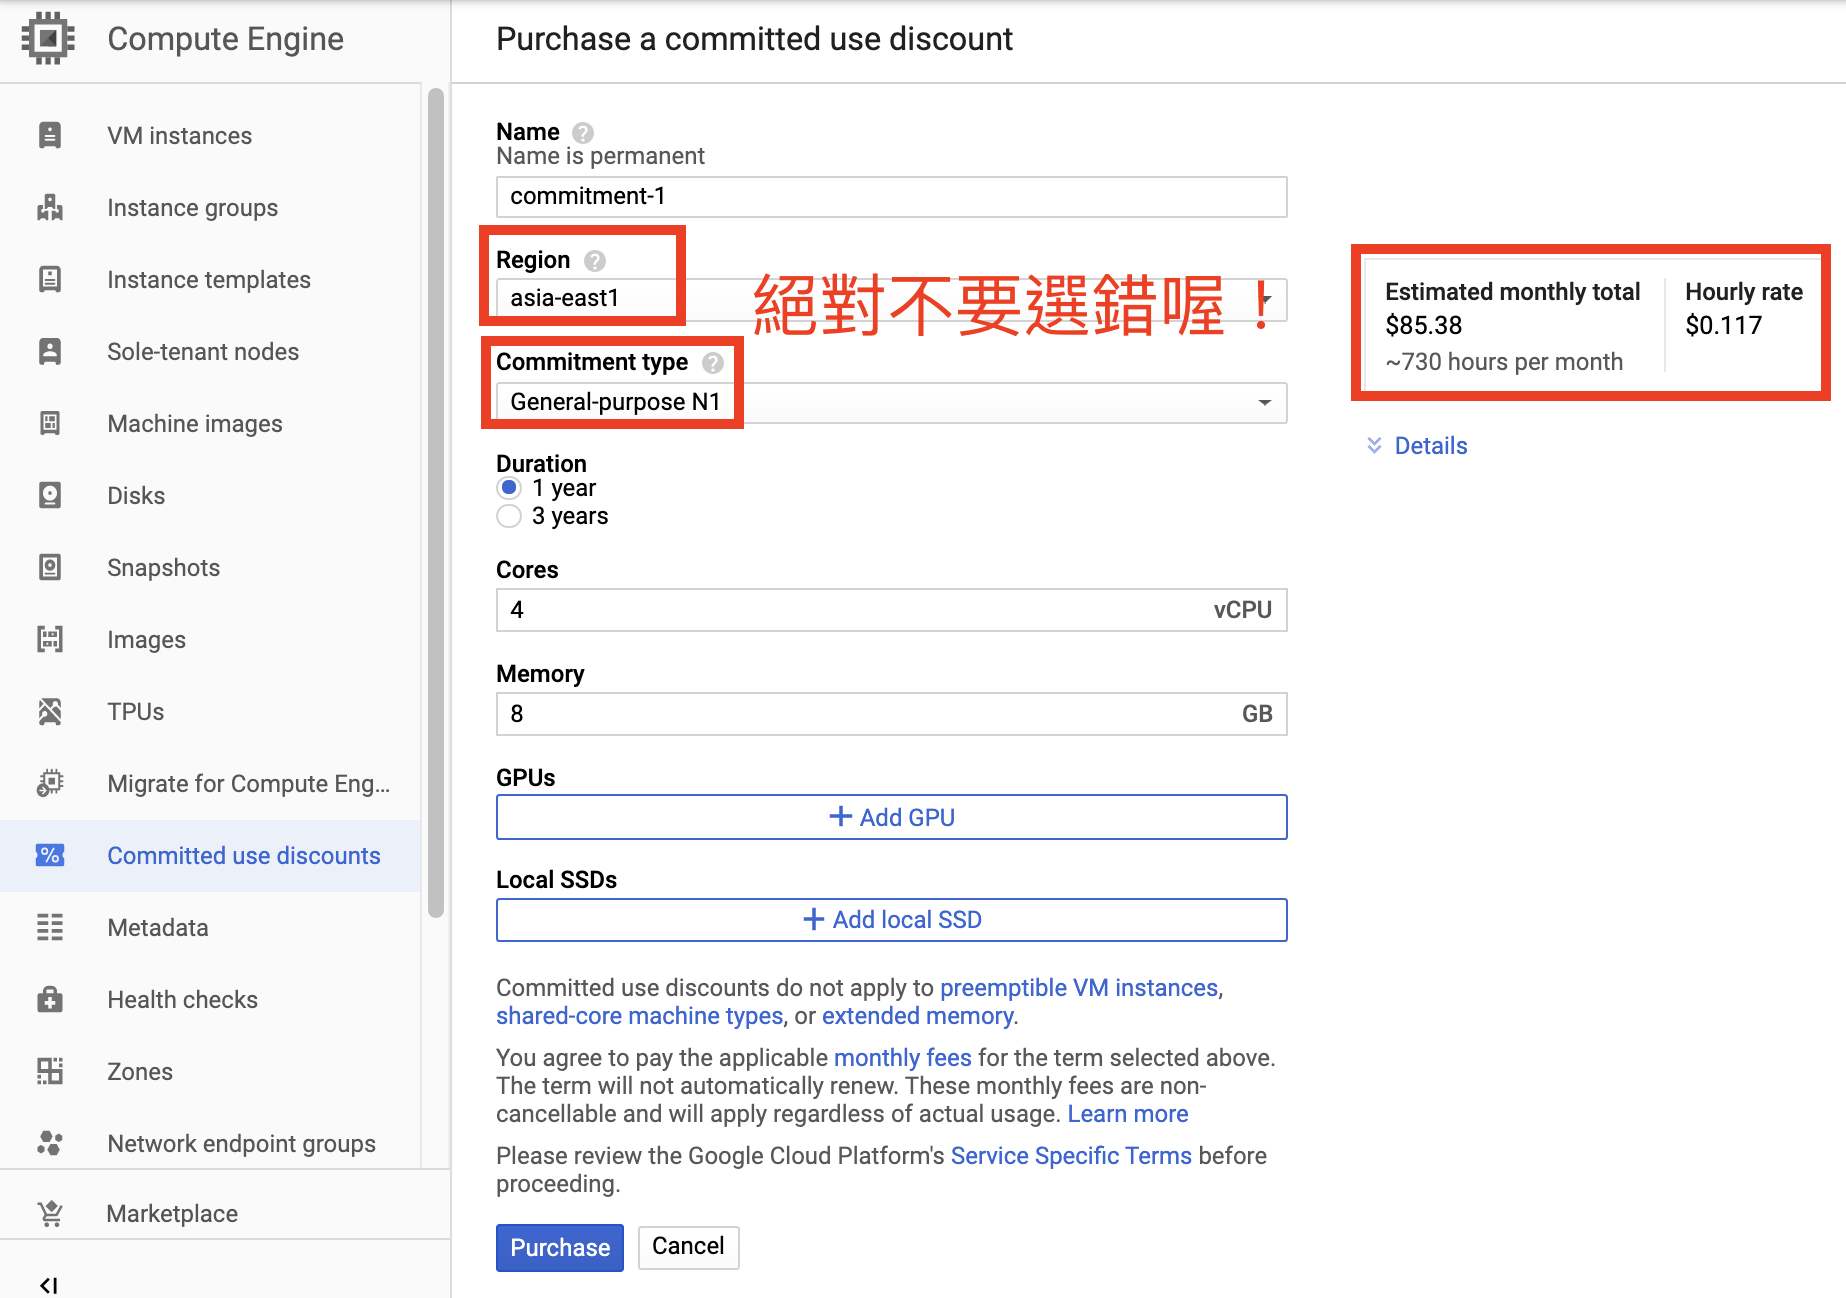Click the commitment-1 name field
Image resolution: width=1846 pixels, height=1298 pixels.
click(890, 197)
